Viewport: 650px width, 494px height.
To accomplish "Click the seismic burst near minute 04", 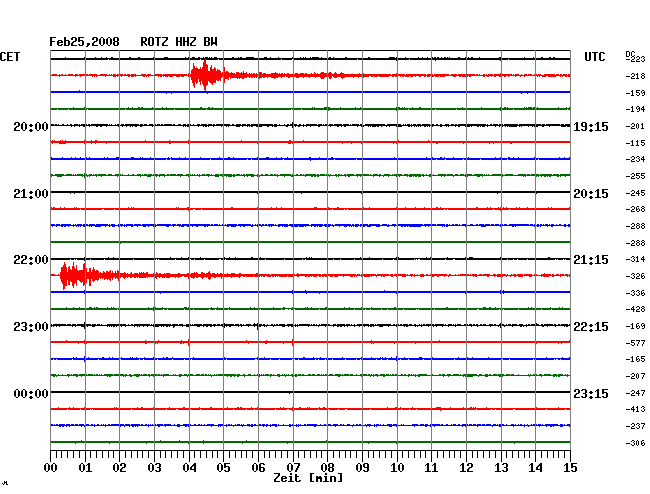I will [x=207, y=75].
